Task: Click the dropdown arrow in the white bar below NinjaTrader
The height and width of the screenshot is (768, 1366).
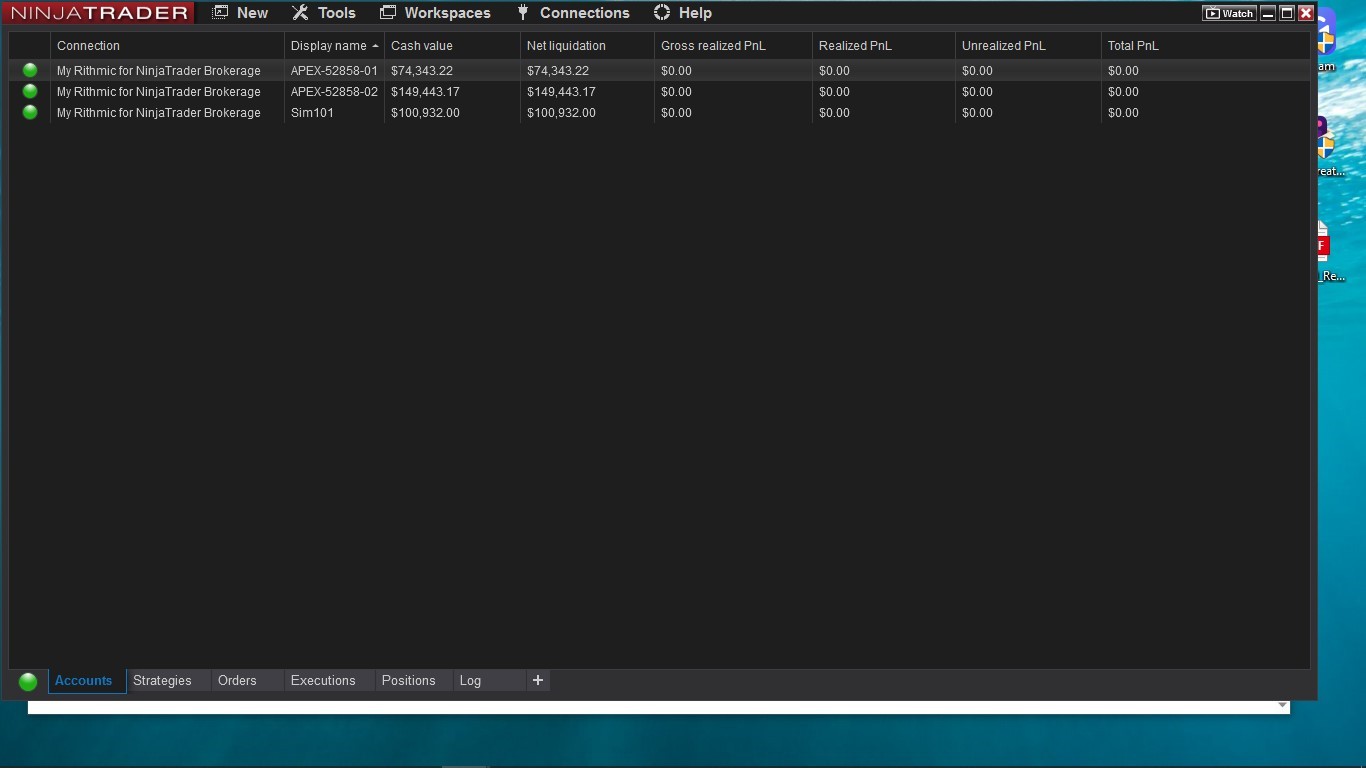Action: [x=1282, y=706]
